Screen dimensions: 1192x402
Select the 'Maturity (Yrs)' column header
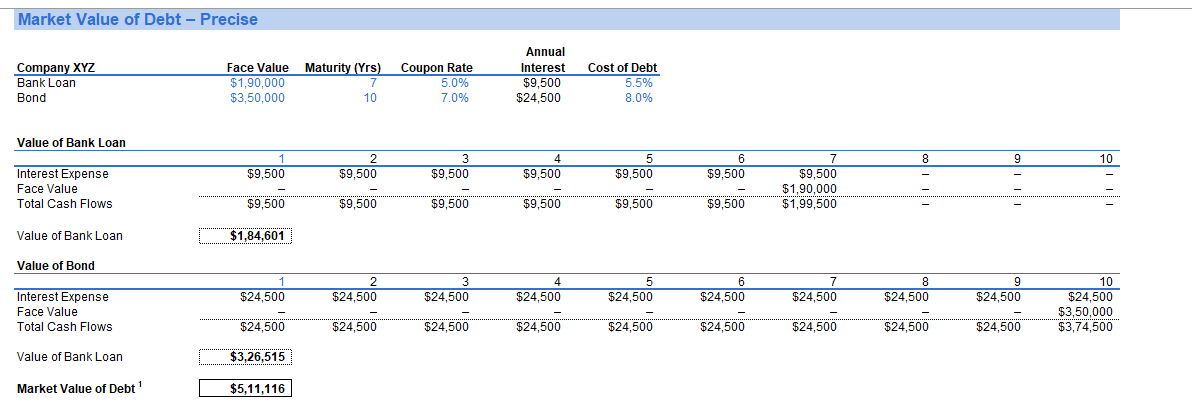coord(343,68)
